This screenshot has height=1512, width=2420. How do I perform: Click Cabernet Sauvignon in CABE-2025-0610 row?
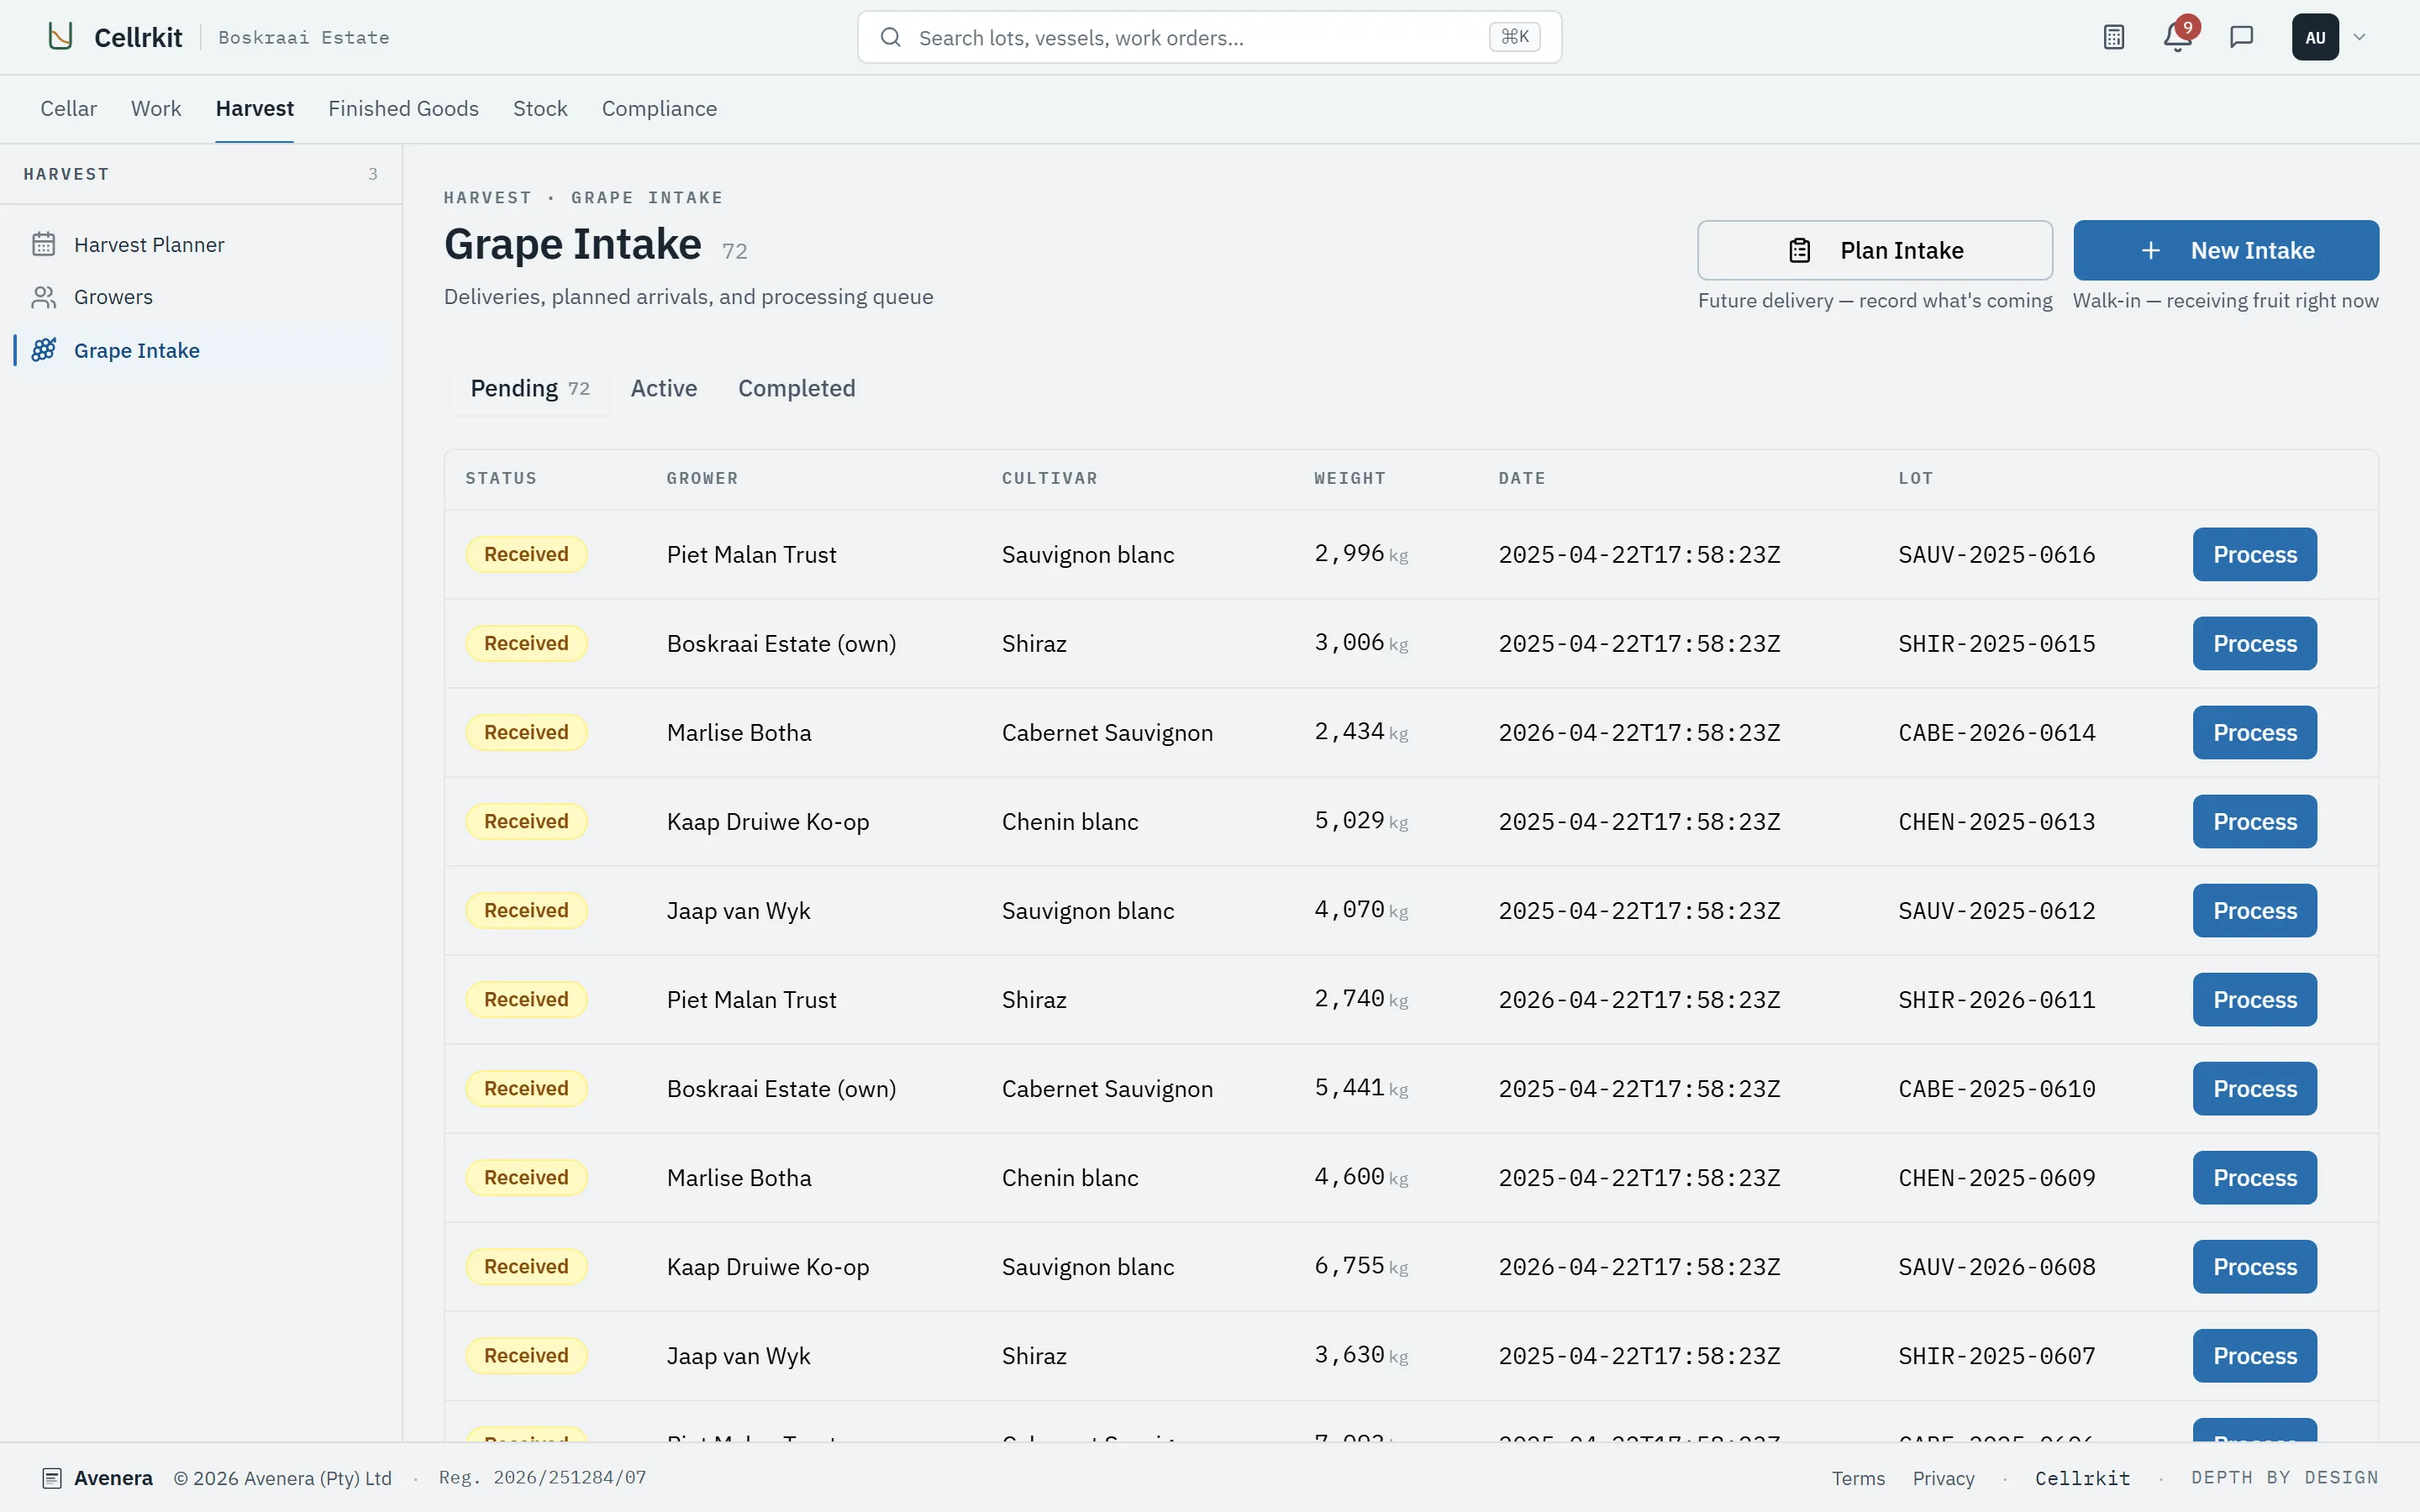click(1107, 1088)
